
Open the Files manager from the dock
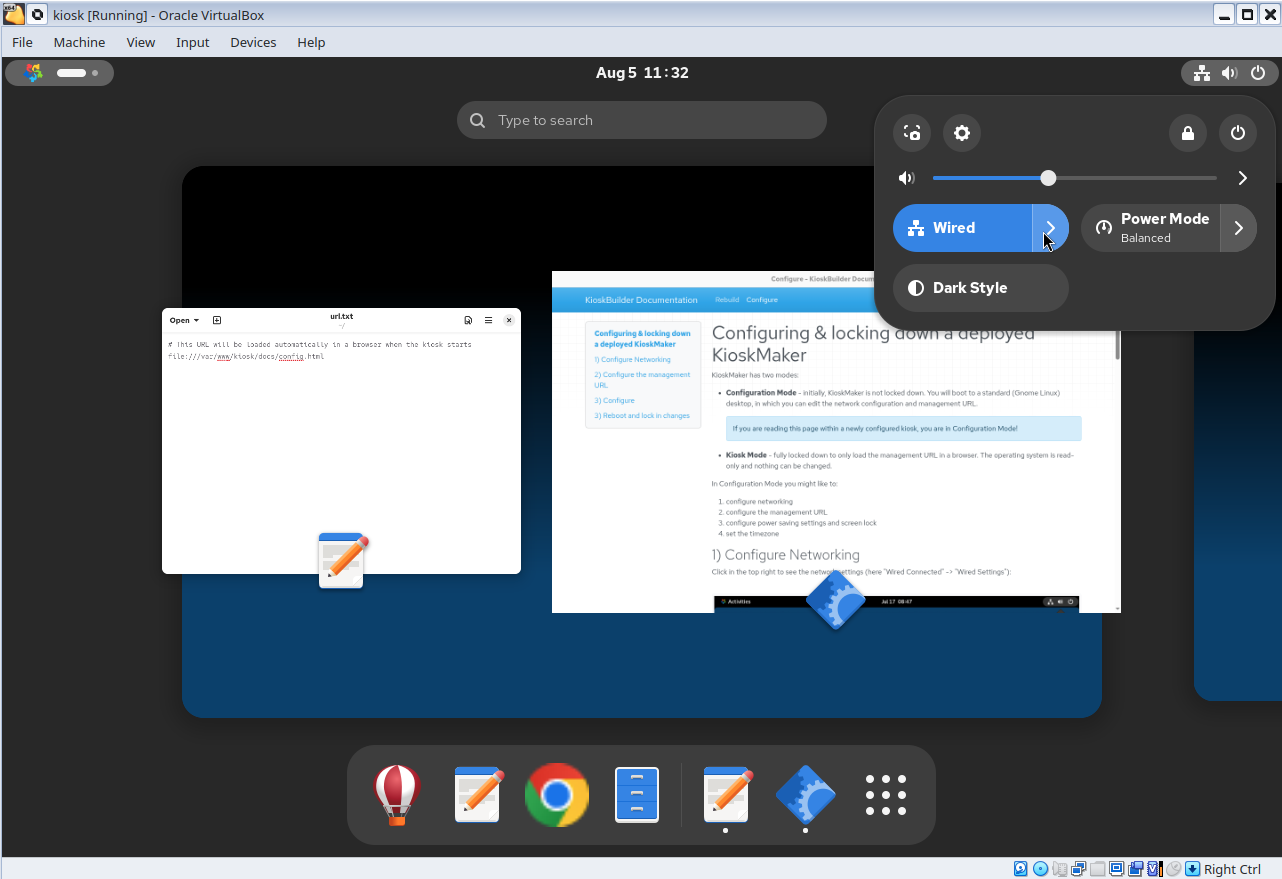coord(637,795)
